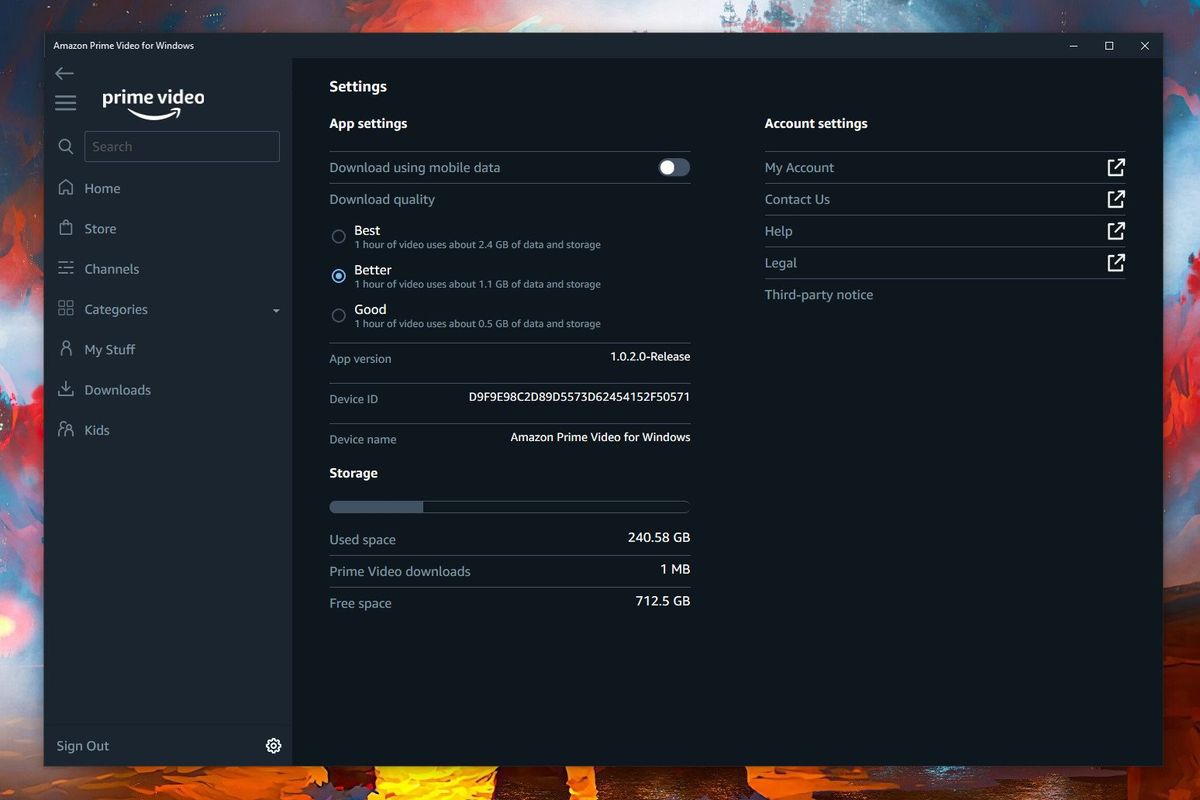Click Used space value 240.58 GB

659,537
